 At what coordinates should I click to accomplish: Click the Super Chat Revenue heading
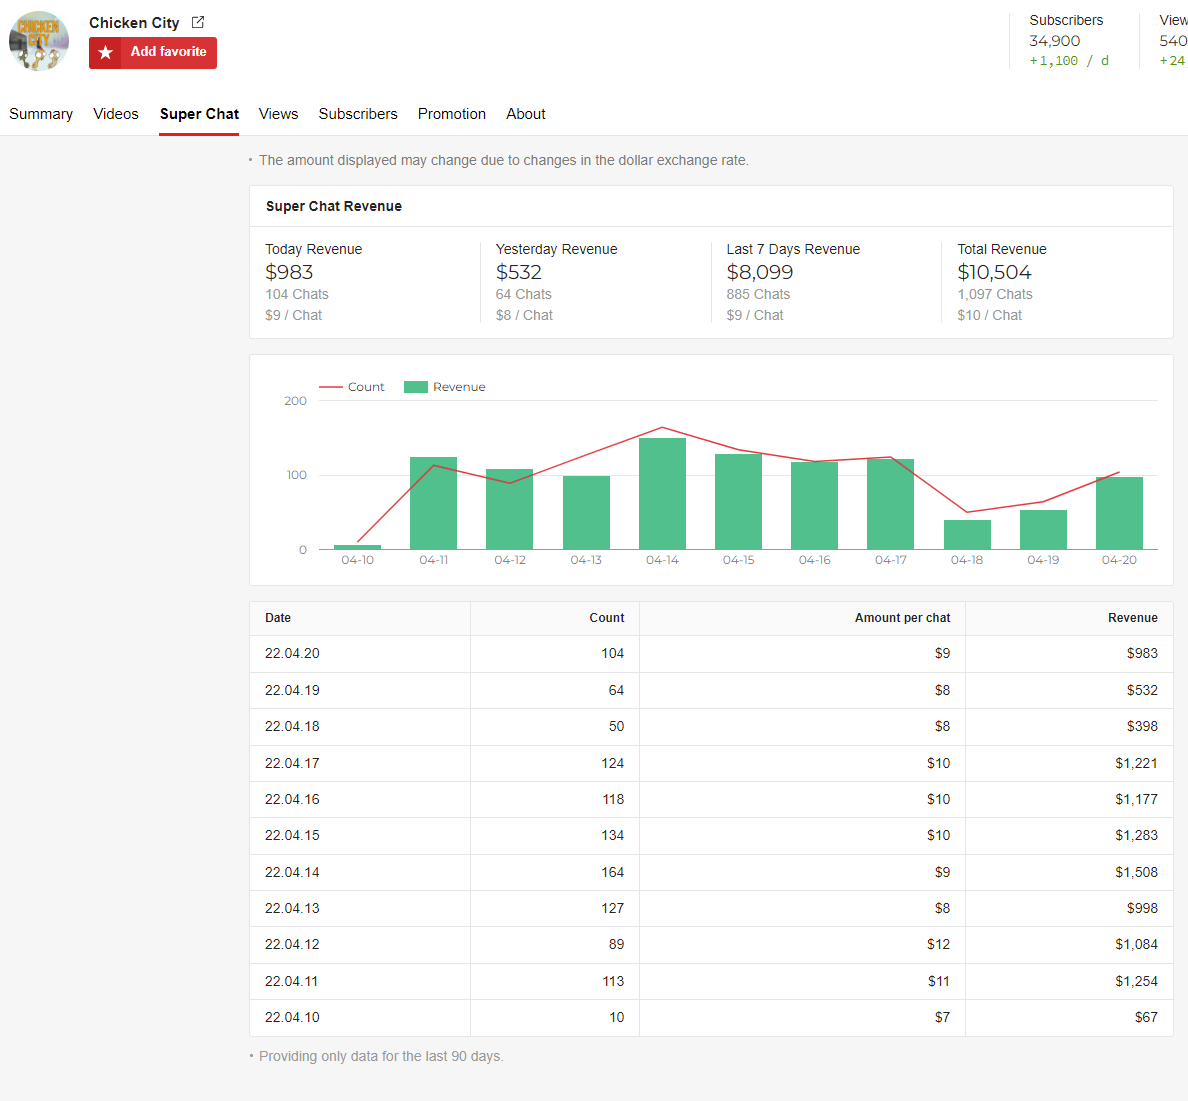click(334, 206)
